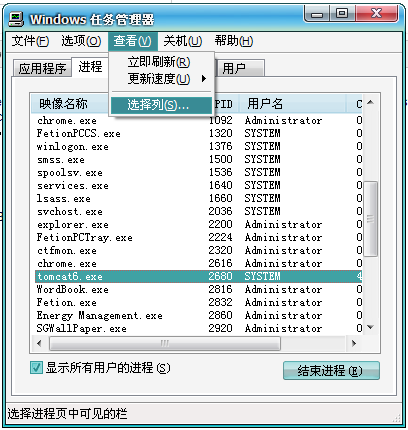This screenshot has height=430, width=408.
Task: Click the horizontal scrollbar left arrow
Action: pyautogui.click(x=39, y=343)
